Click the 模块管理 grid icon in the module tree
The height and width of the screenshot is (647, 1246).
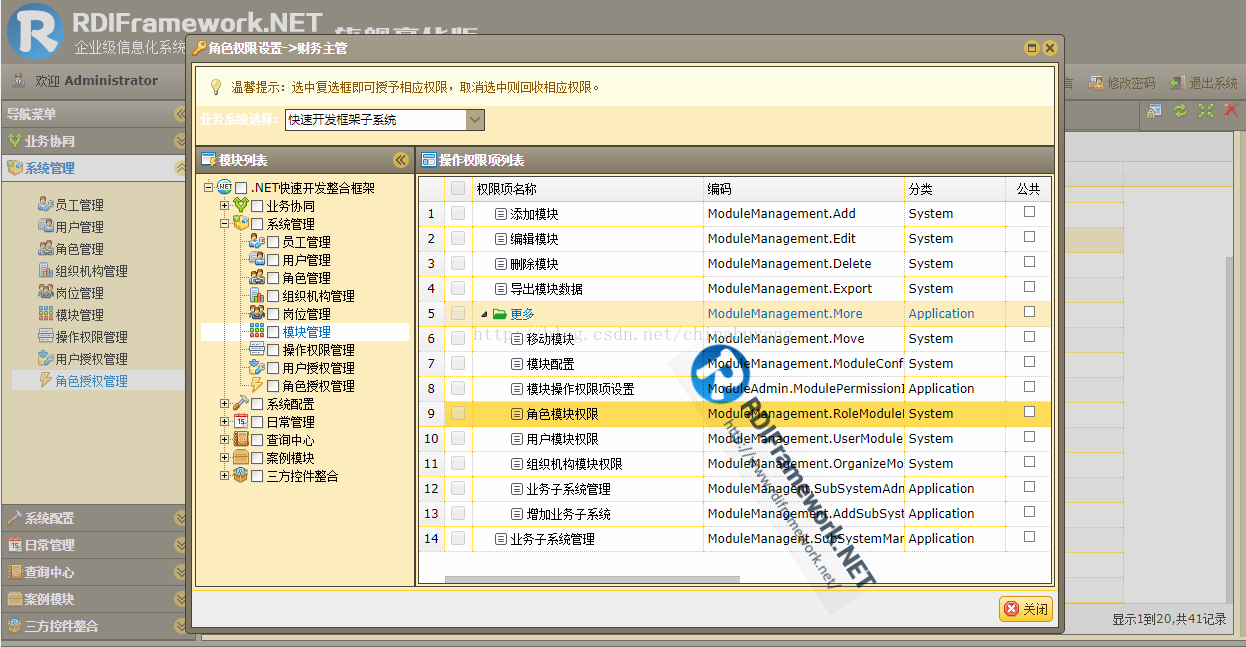click(257, 331)
